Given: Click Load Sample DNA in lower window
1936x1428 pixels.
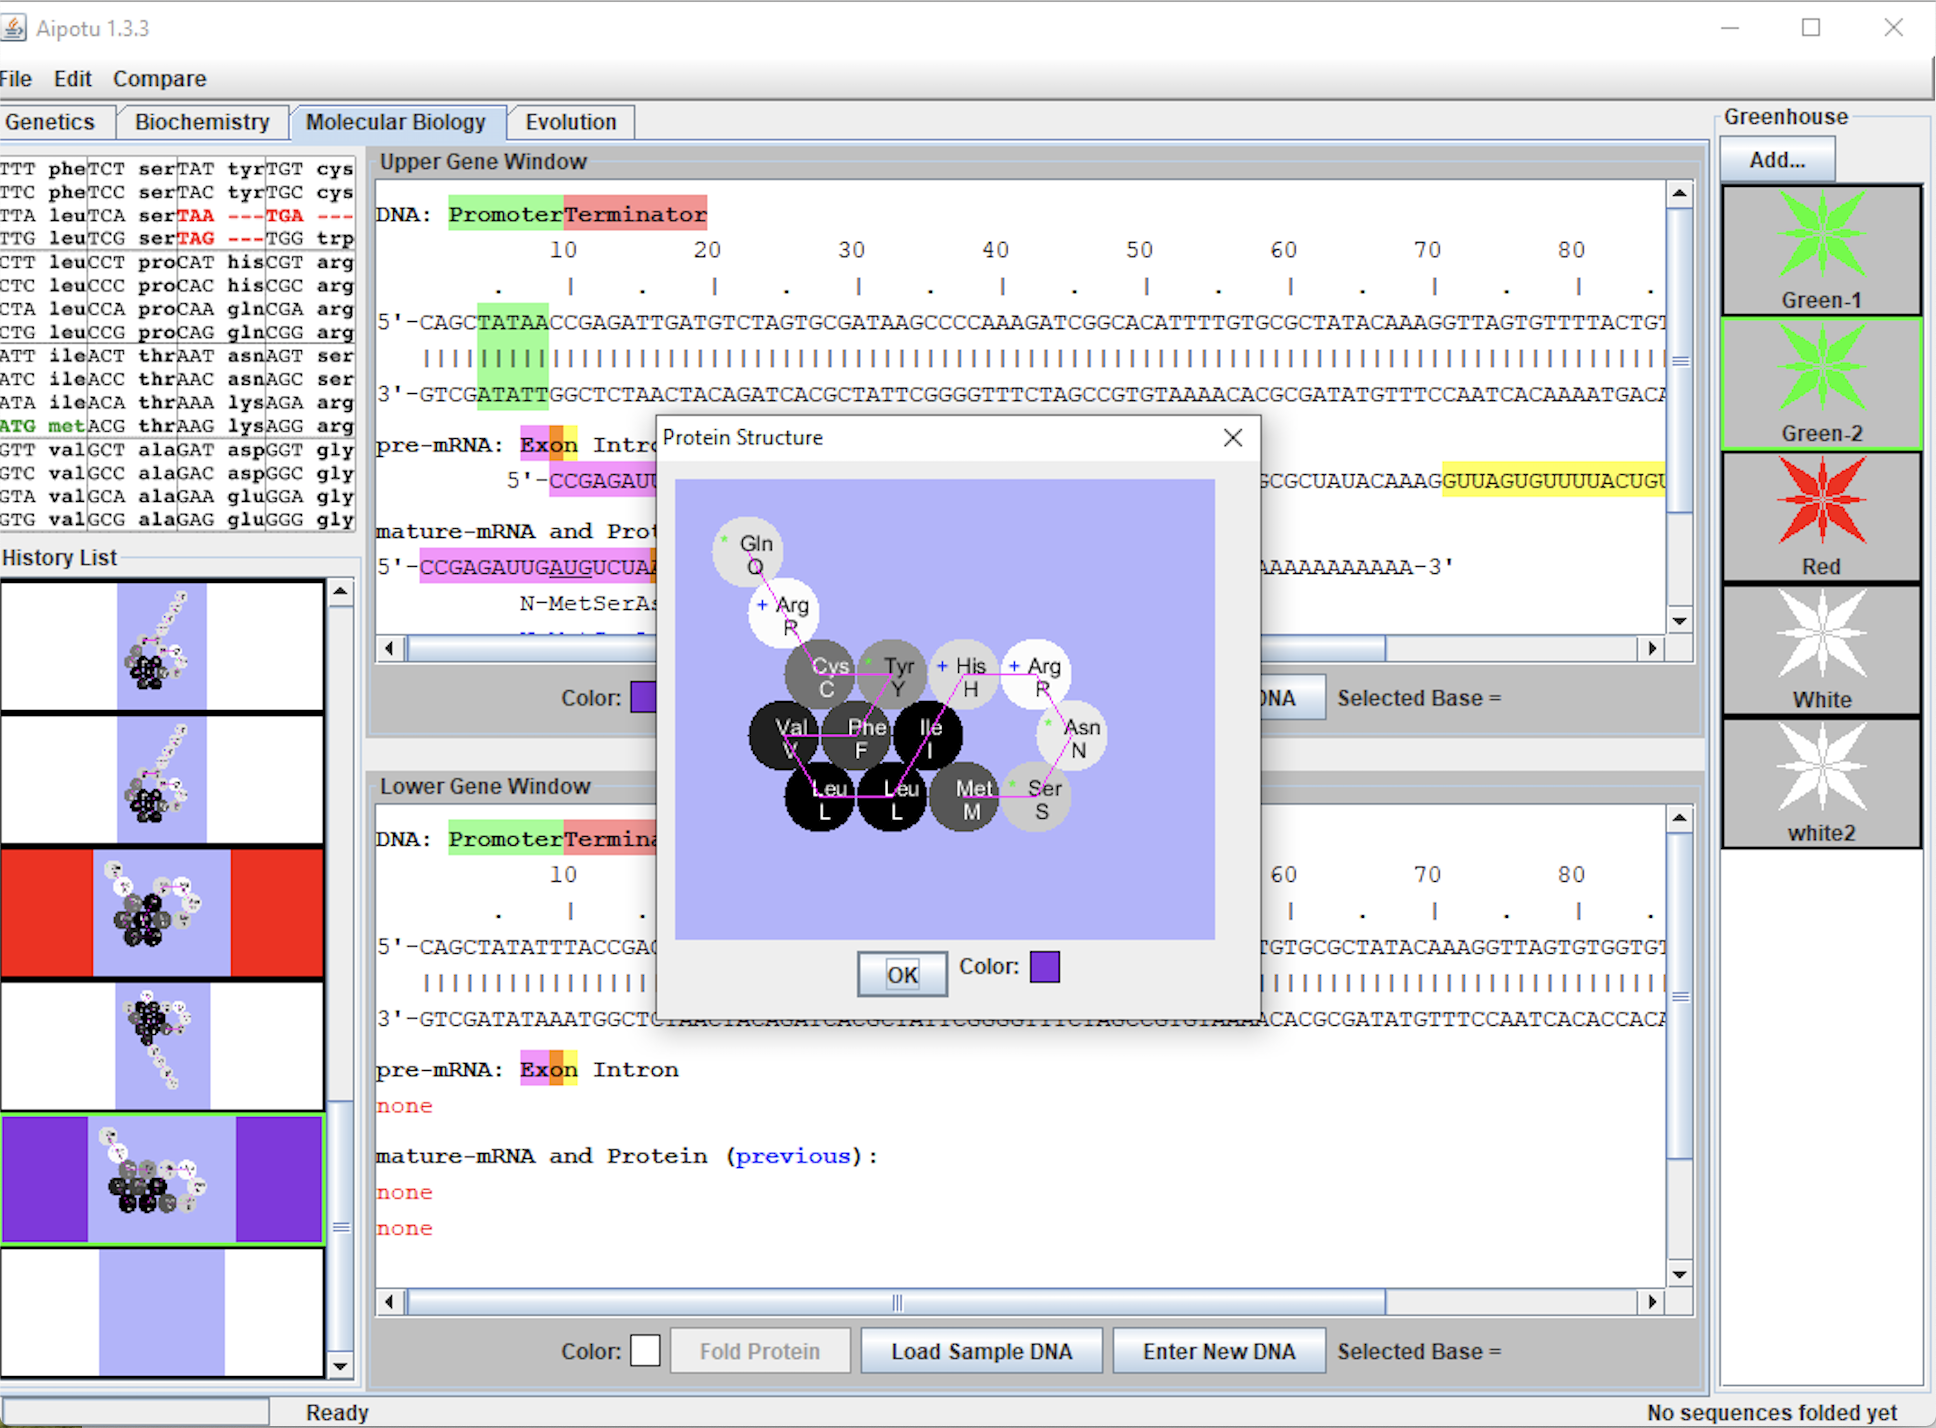Looking at the screenshot, I should point(981,1351).
